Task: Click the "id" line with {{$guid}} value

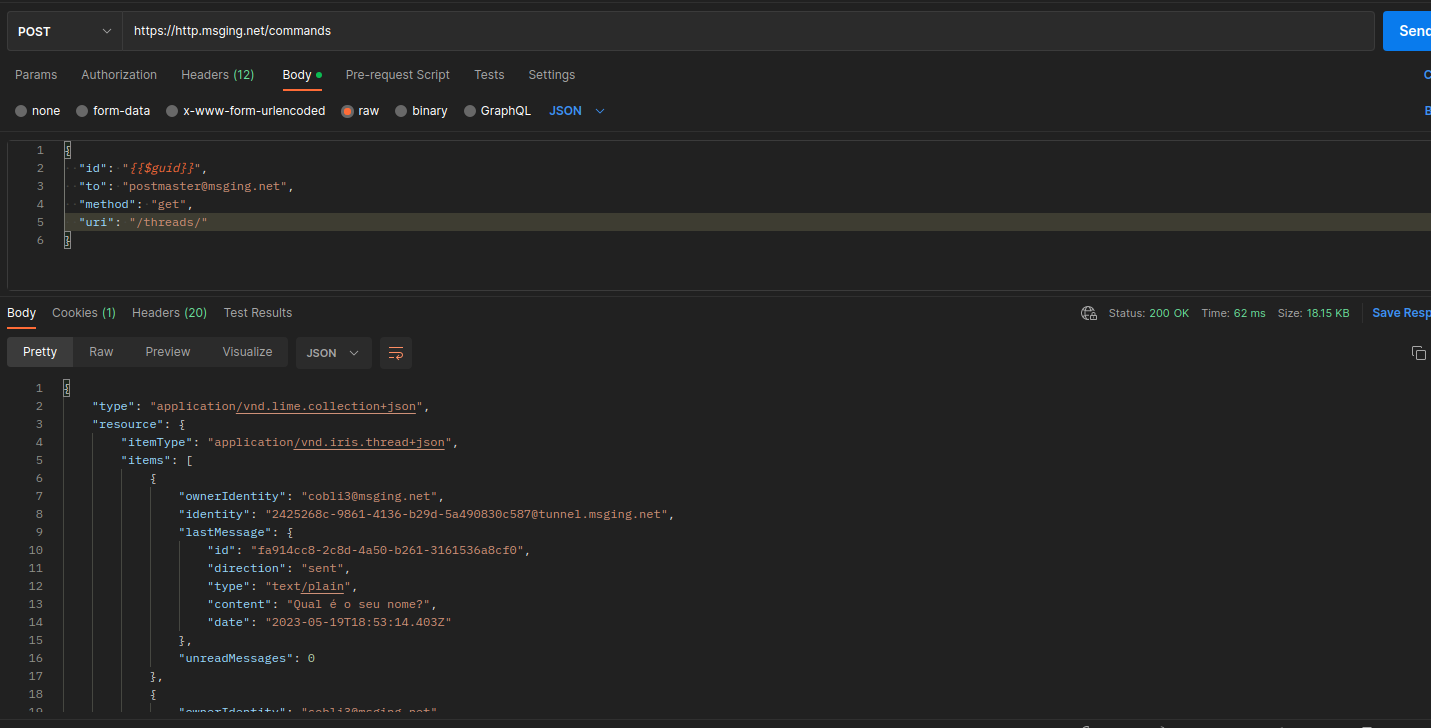Action: click(142, 168)
